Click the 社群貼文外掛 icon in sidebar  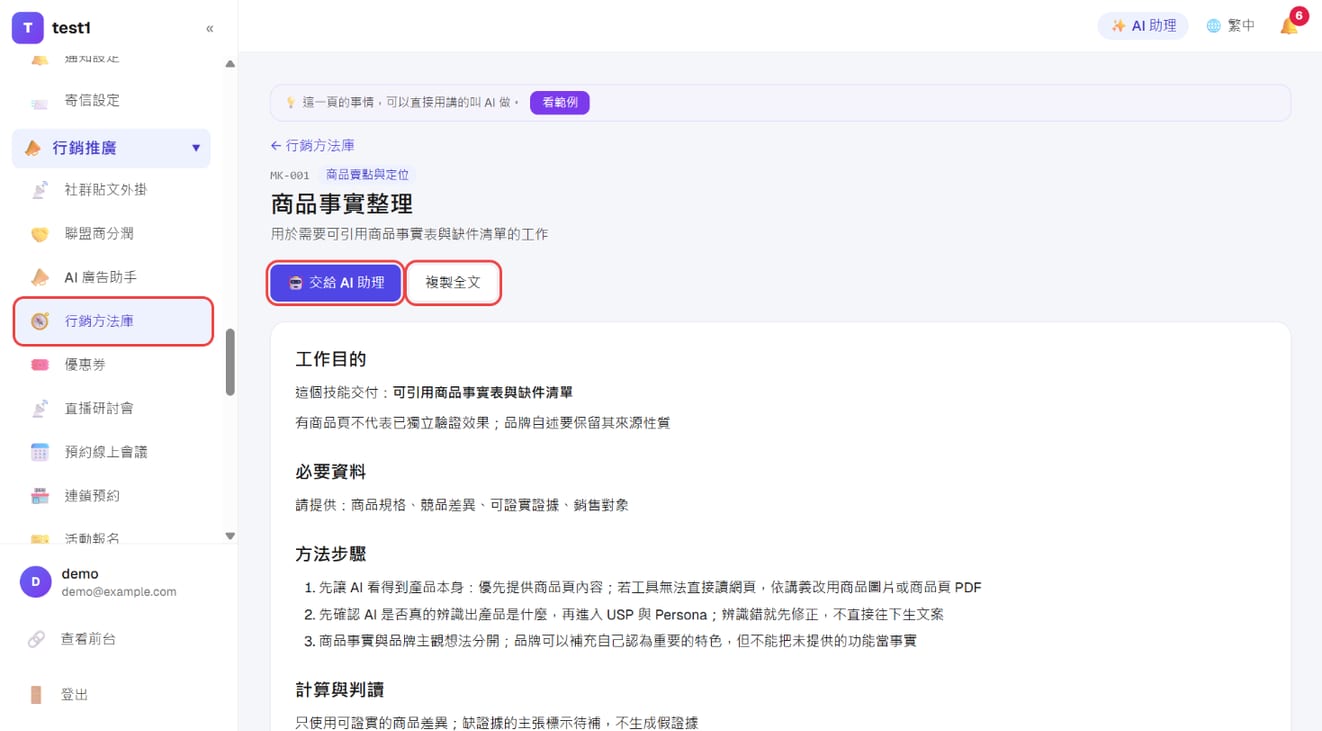point(39,190)
